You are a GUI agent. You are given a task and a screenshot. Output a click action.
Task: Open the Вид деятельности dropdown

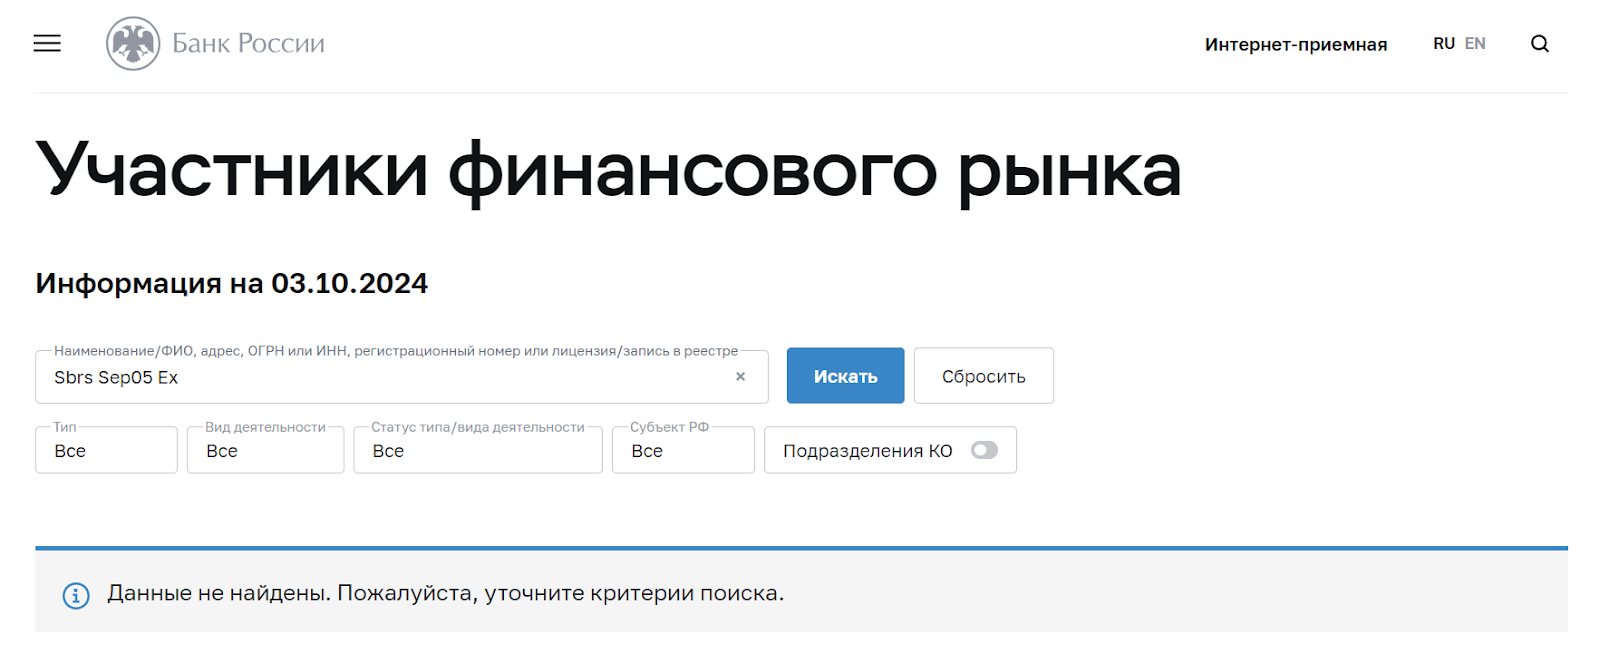265,450
